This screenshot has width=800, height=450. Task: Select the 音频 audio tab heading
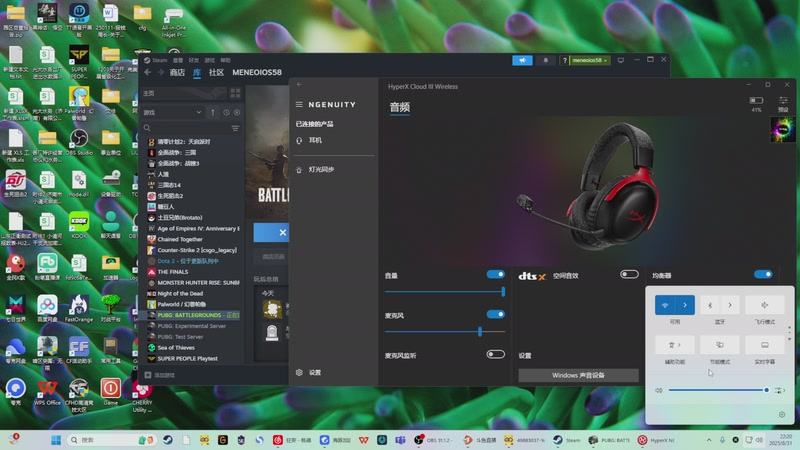[399, 107]
